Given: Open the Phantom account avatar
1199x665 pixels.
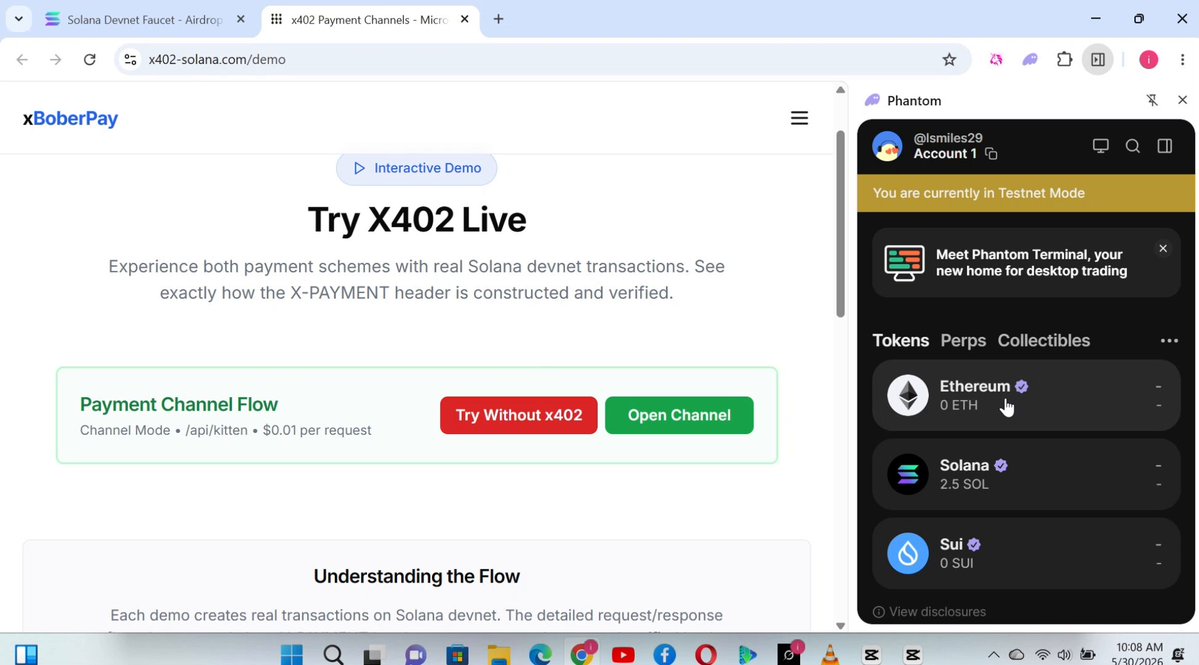Looking at the screenshot, I should pos(887,146).
